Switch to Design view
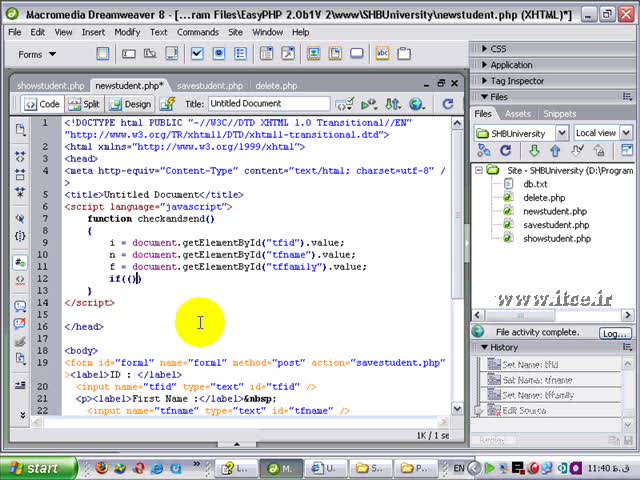 130,104
